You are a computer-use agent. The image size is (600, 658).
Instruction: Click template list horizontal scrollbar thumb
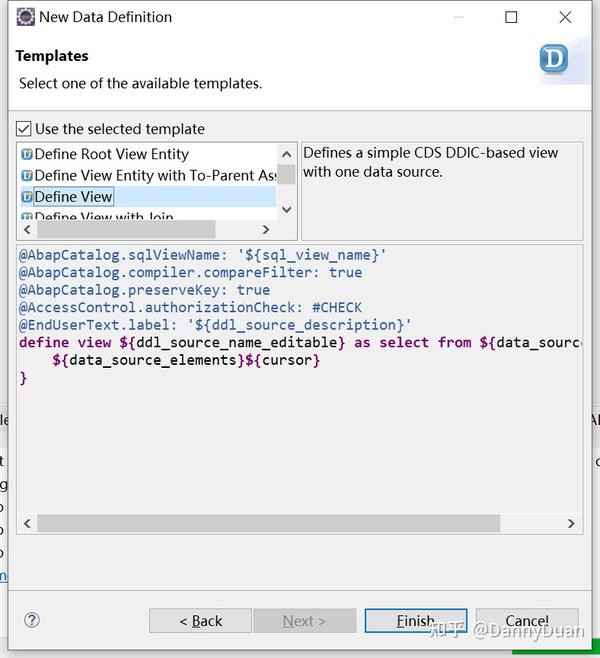[x=126, y=230]
